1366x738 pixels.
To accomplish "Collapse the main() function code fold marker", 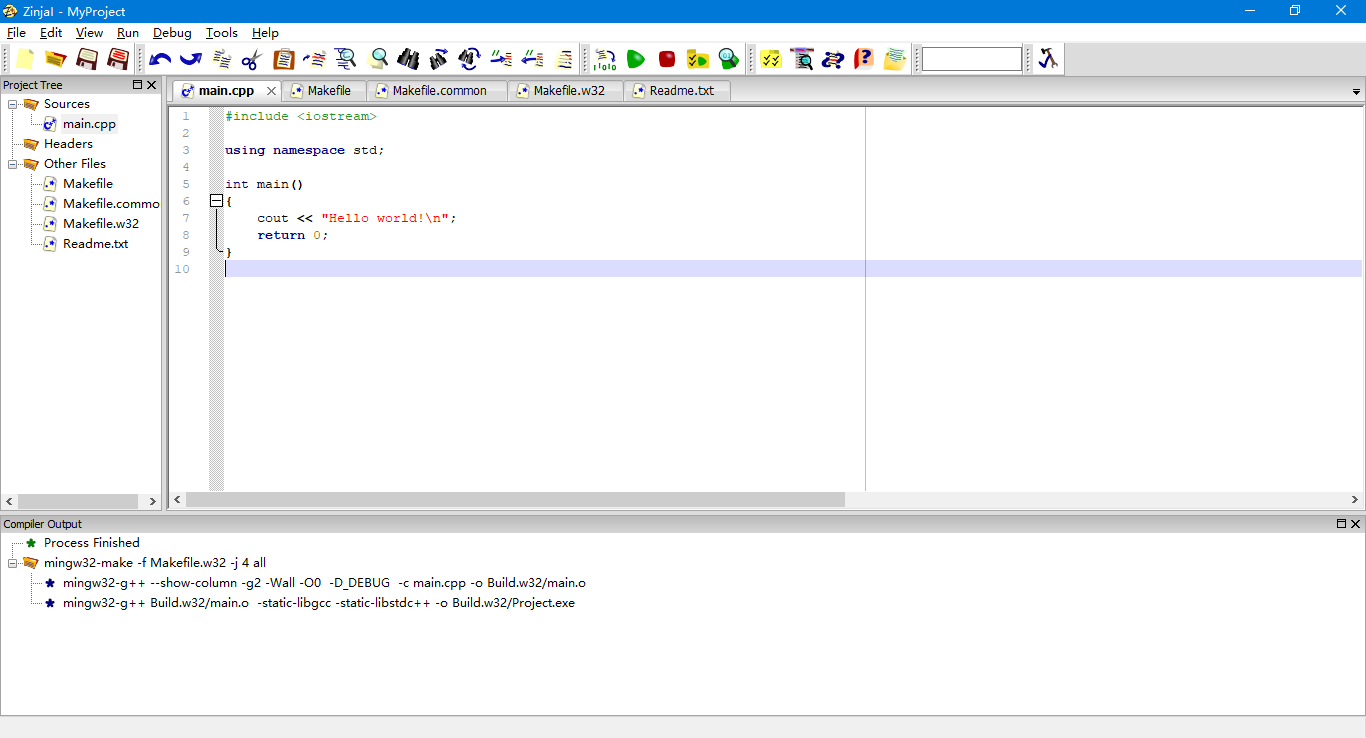I will [216, 200].
